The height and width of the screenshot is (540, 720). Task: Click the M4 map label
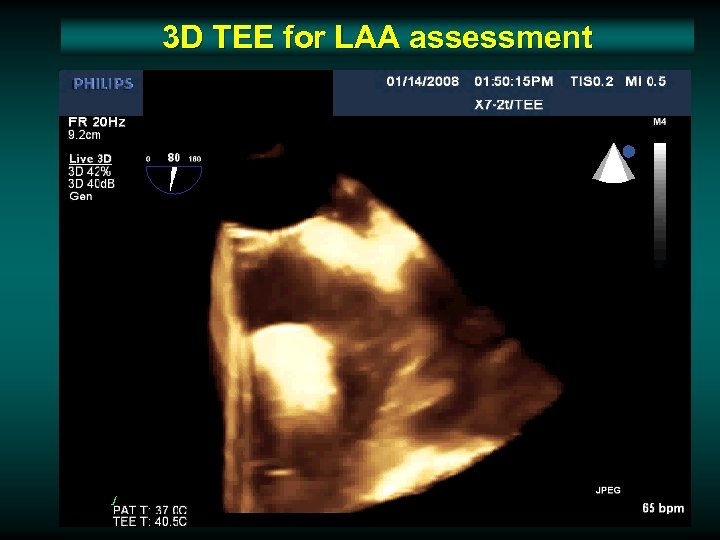click(x=659, y=122)
